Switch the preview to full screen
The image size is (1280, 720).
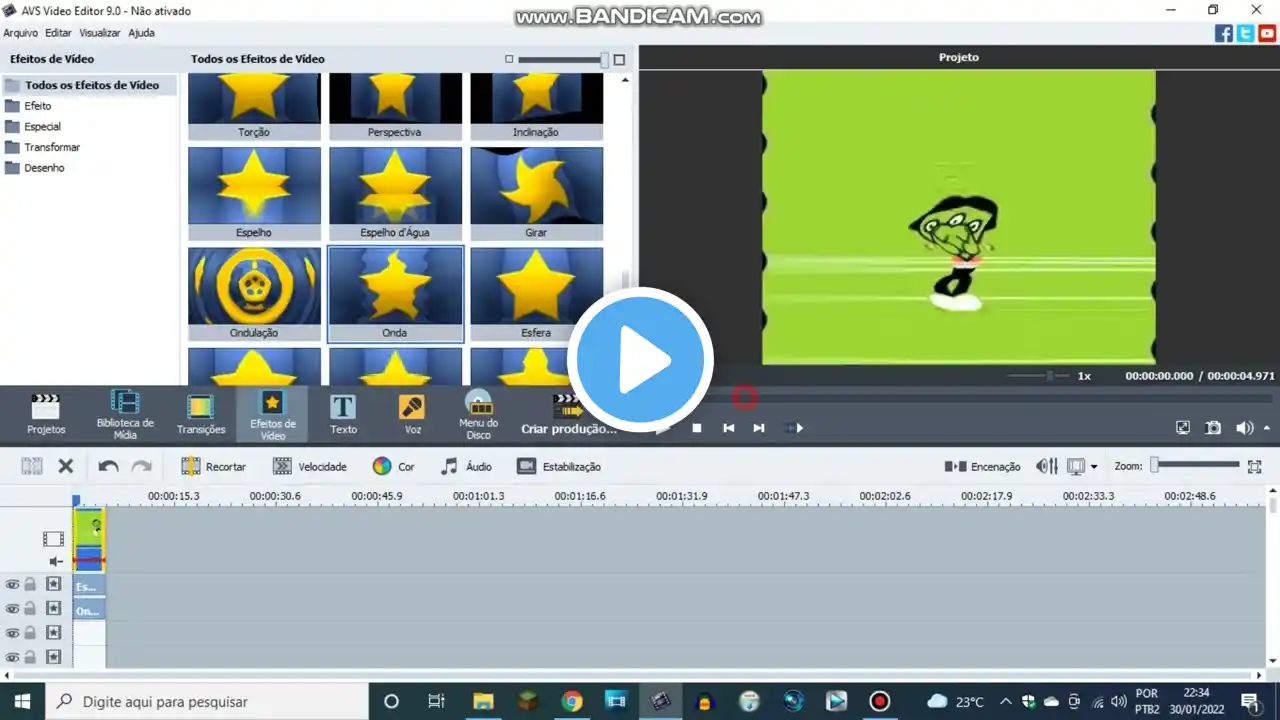point(1183,428)
